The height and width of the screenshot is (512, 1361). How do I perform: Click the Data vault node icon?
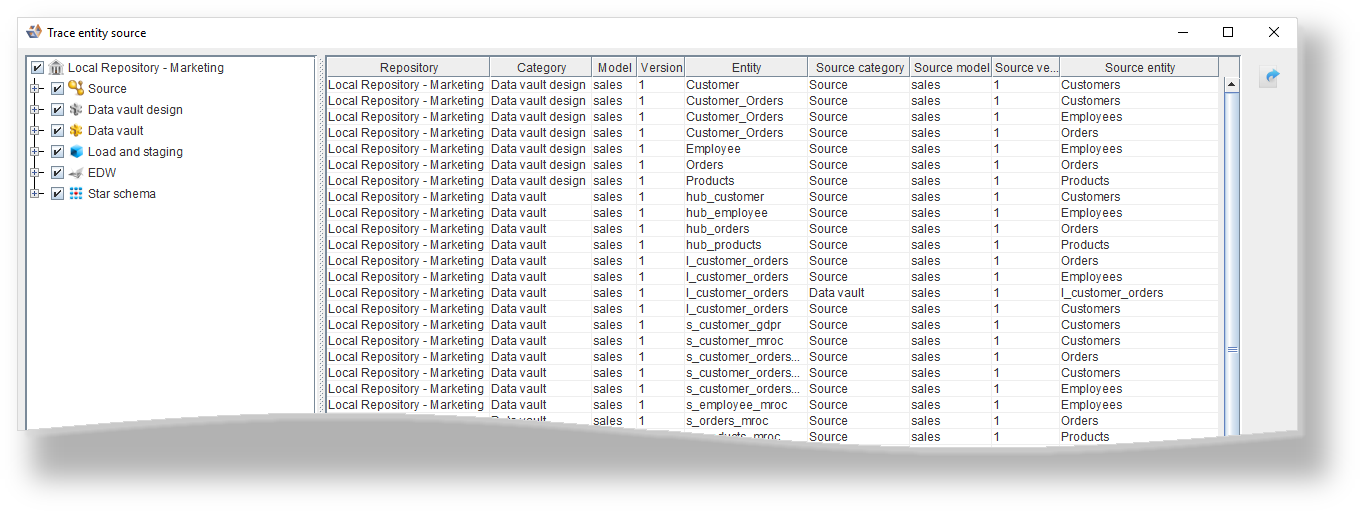[76, 131]
